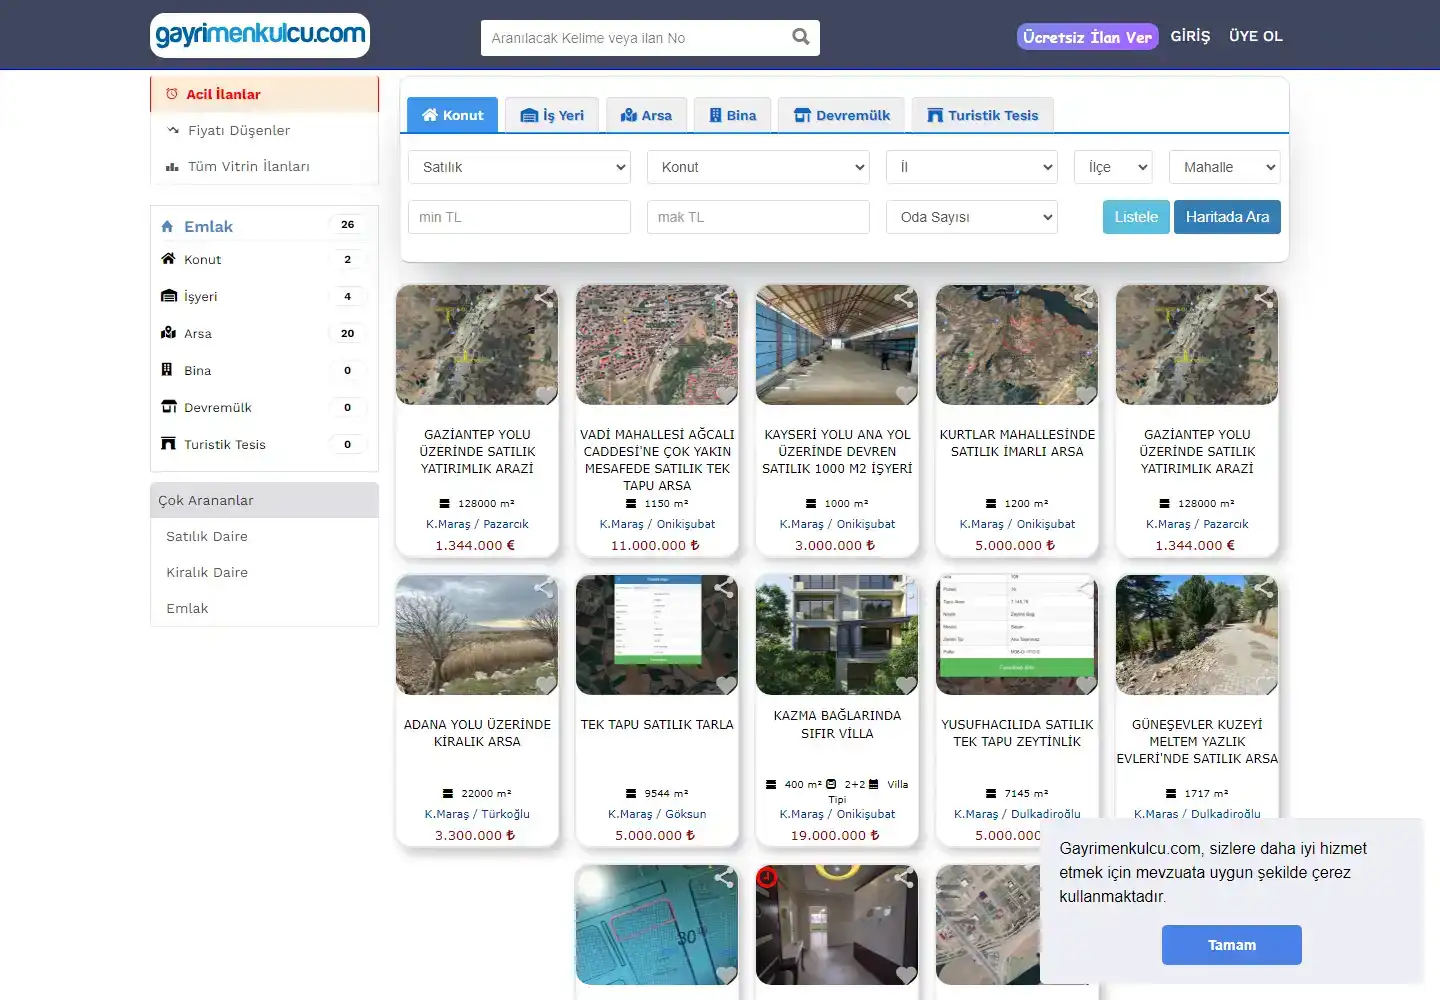Favorite the VADİ MAHALLESİ AĞCALI listing heart
This screenshot has height=1000, width=1440.
click(726, 394)
